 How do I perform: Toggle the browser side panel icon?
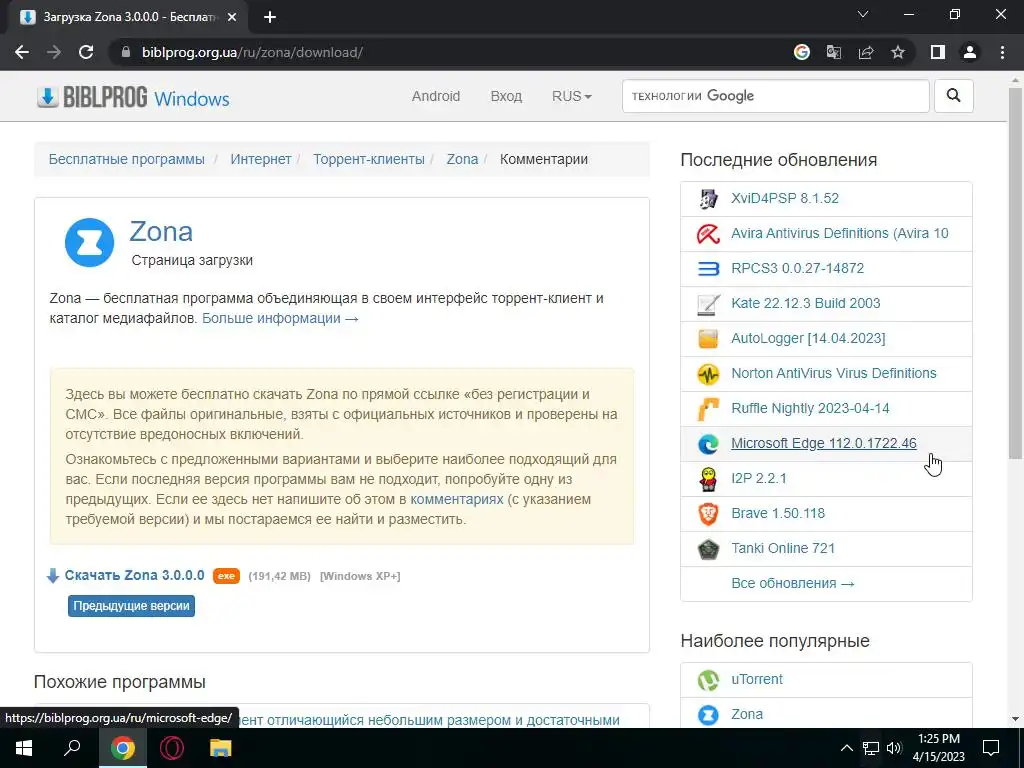pos(938,52)
